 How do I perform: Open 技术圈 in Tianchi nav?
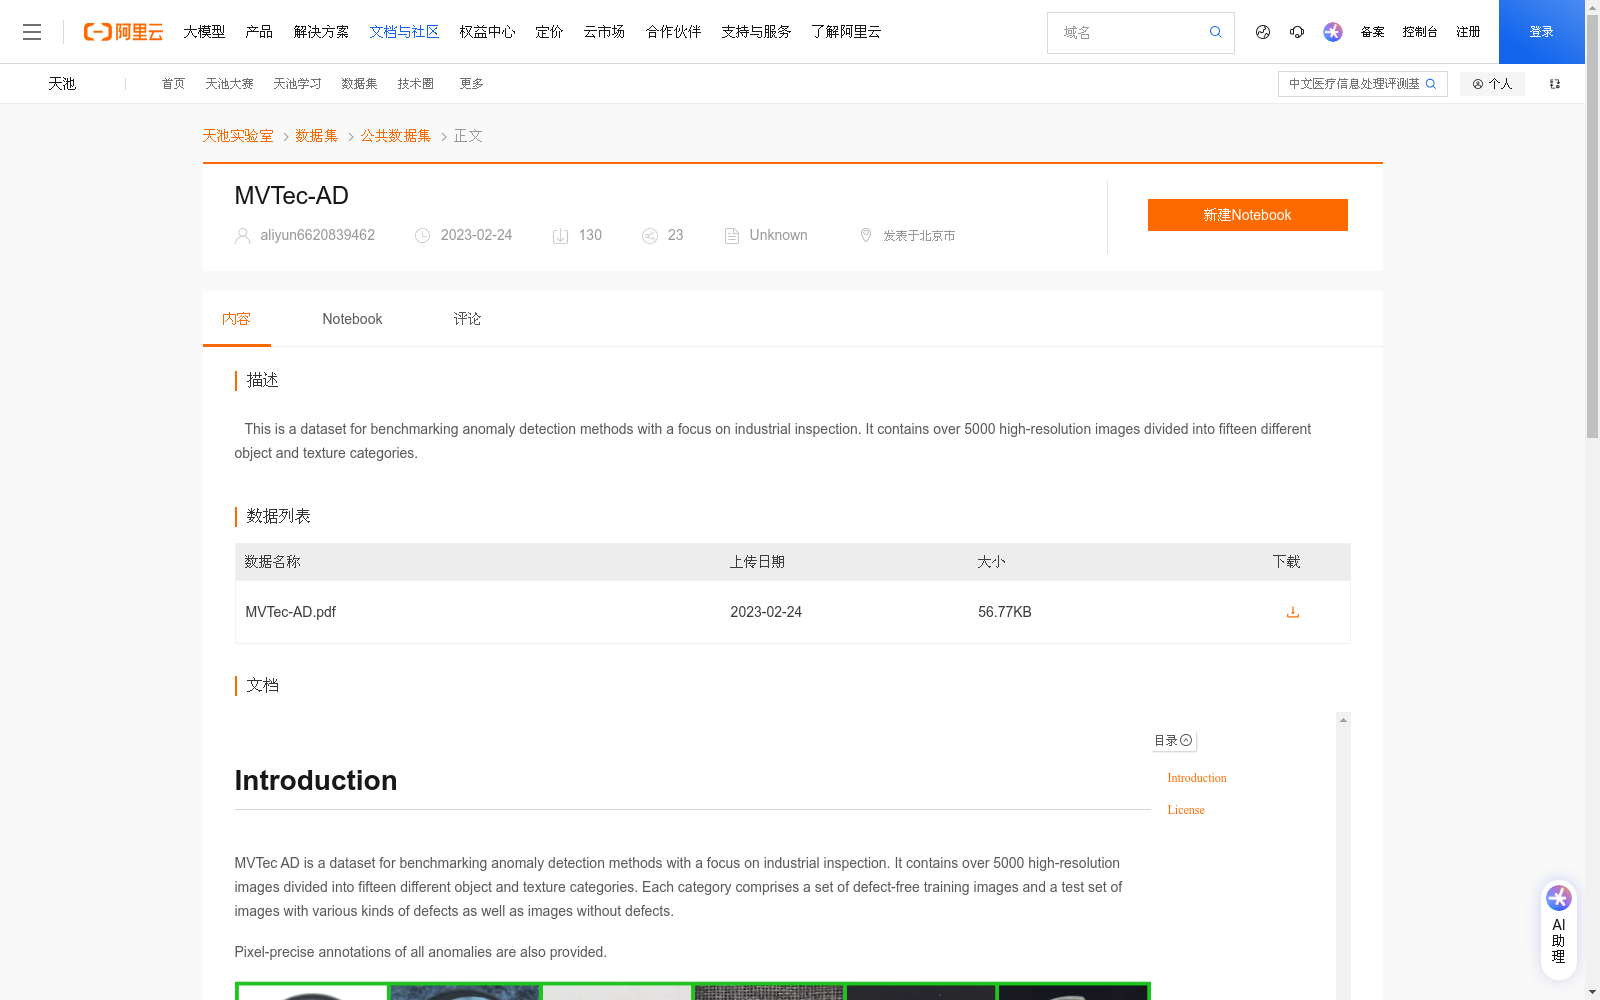pyautogui.click(x=415, y=84)
